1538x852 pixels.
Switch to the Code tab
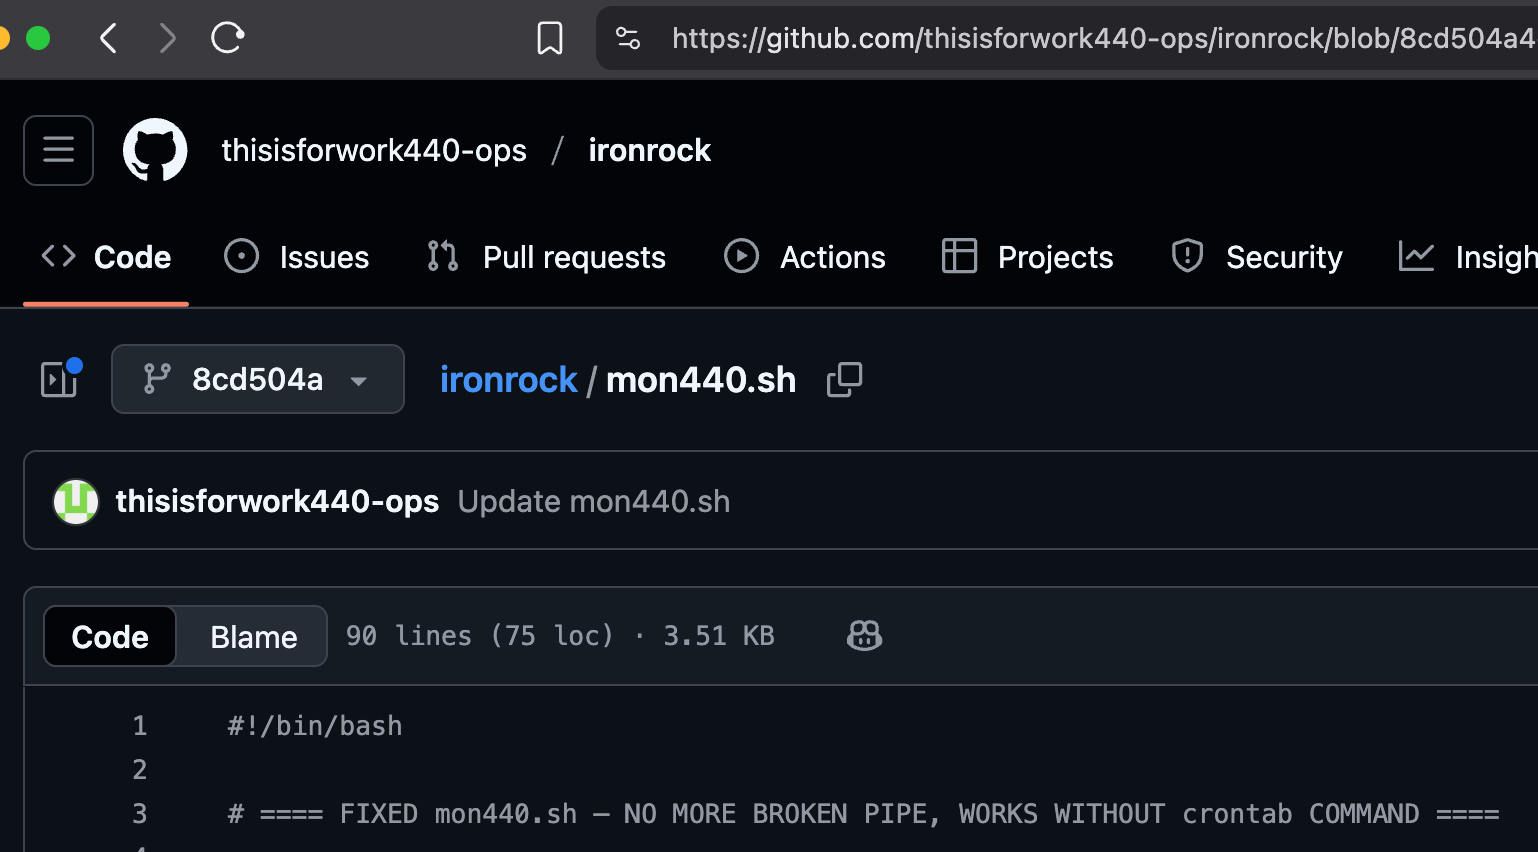click(x=106, y=257)
